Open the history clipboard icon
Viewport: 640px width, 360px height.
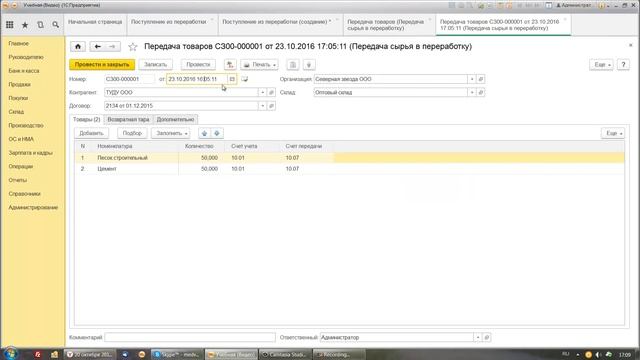(40, 25)
